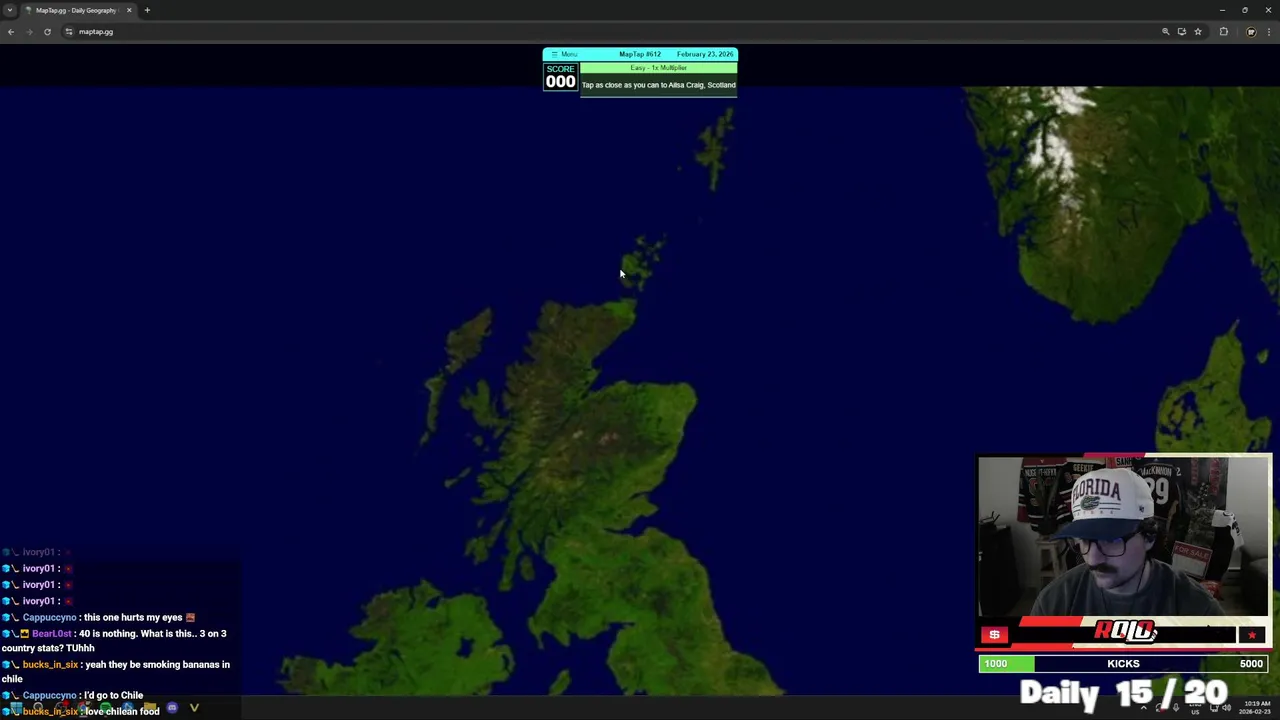The image size is (1280, 720).
Task: Click the install app icon in address bar
Action: click(1181, 32)
